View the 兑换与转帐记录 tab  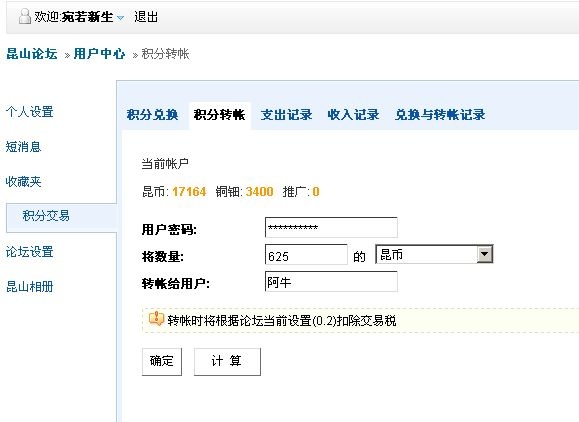point(440,114)
